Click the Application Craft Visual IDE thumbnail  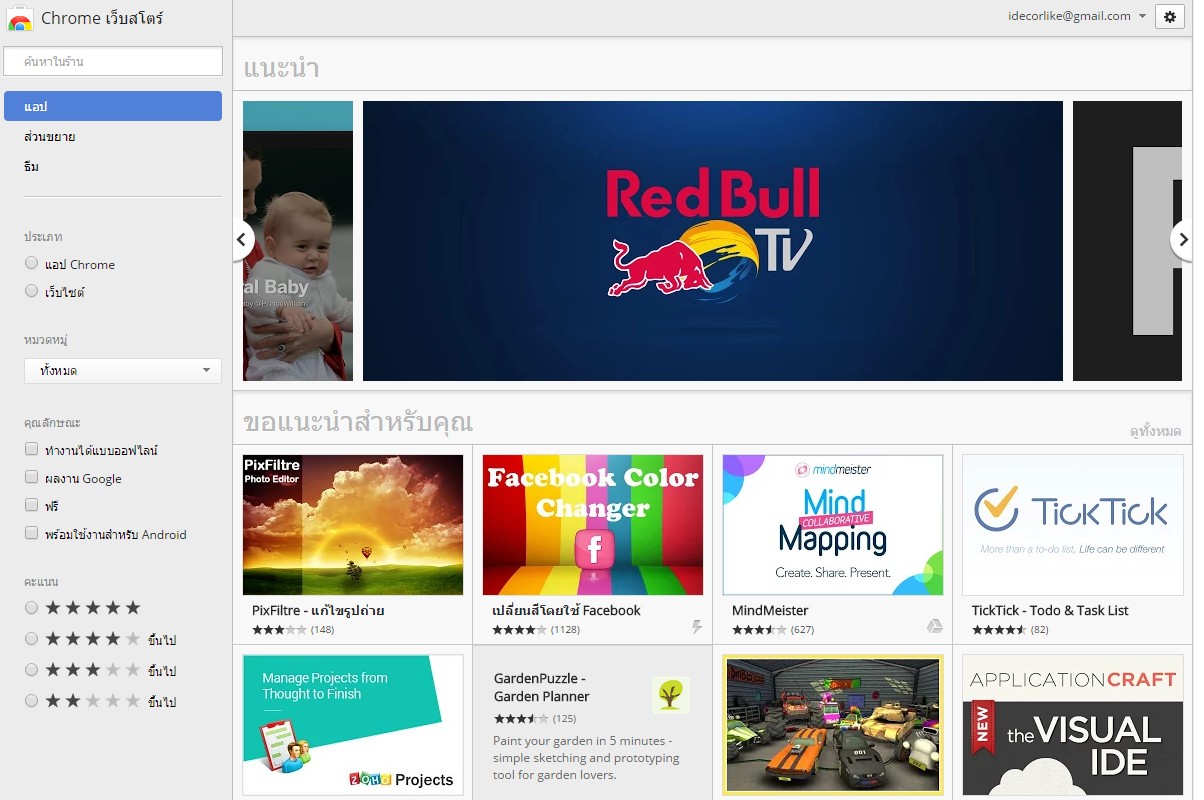tap(1073, 725)
